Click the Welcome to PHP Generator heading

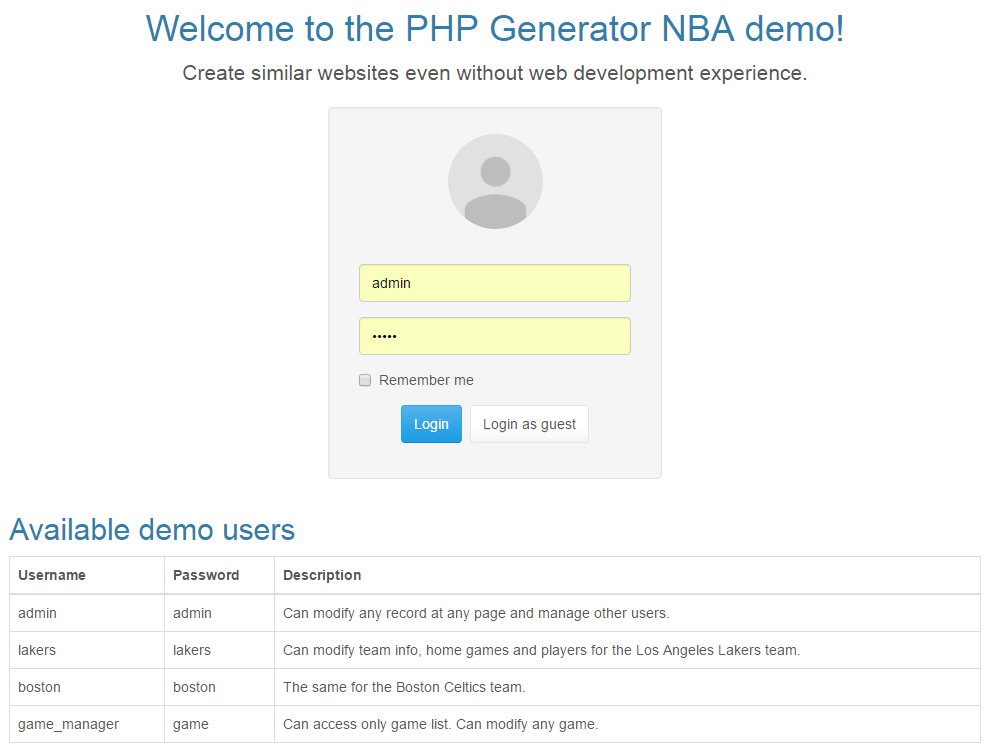tap(495, 29)
